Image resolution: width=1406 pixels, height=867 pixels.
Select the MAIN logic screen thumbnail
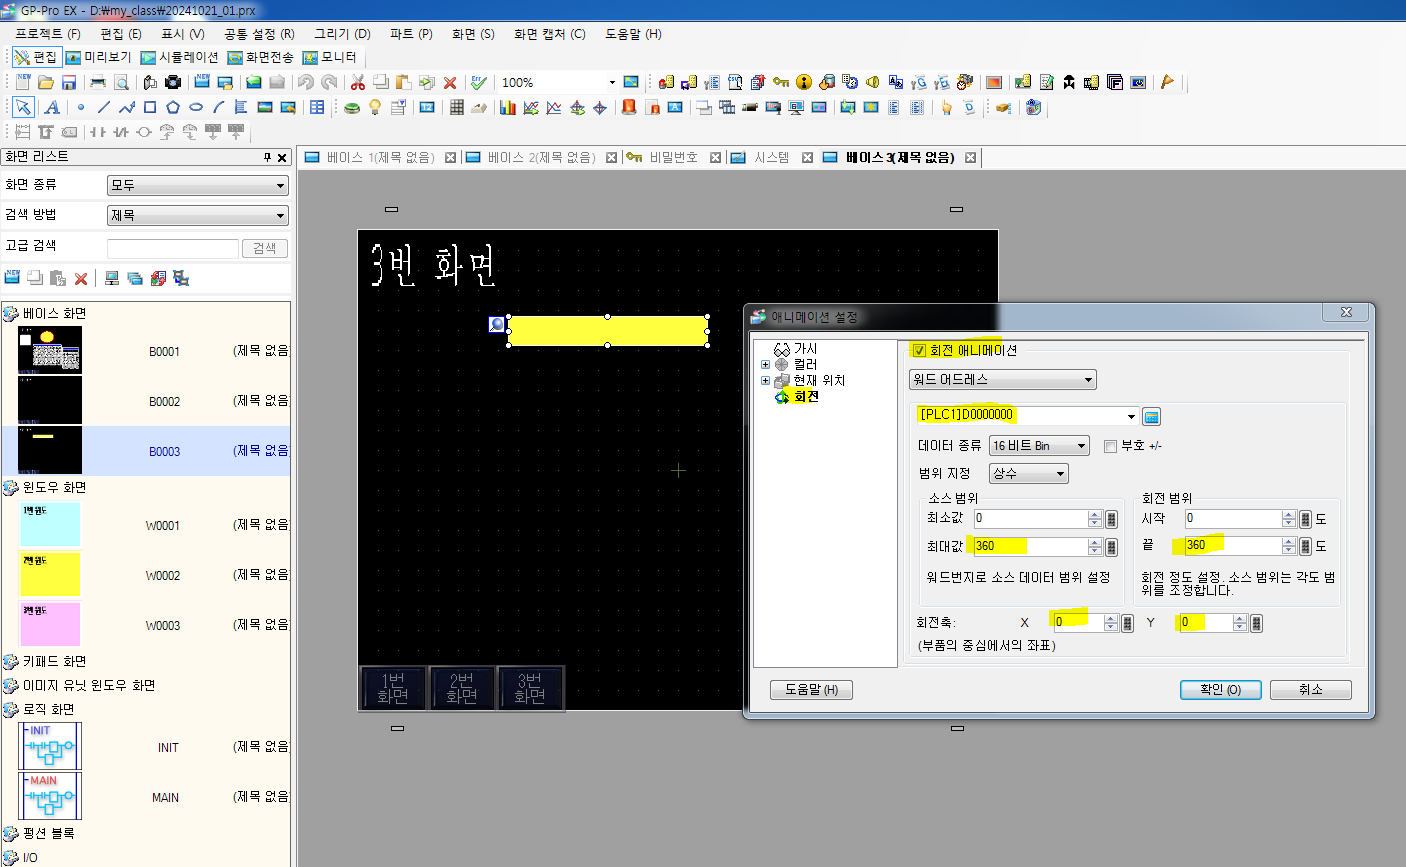(x=50, y=796)
